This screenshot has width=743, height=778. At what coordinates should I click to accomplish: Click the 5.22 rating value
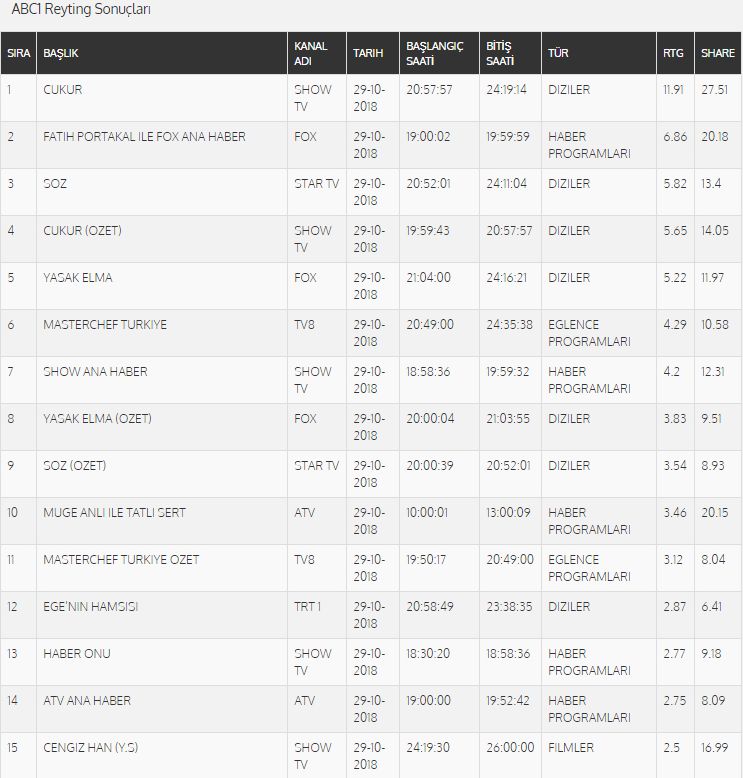tap(675, 278)
